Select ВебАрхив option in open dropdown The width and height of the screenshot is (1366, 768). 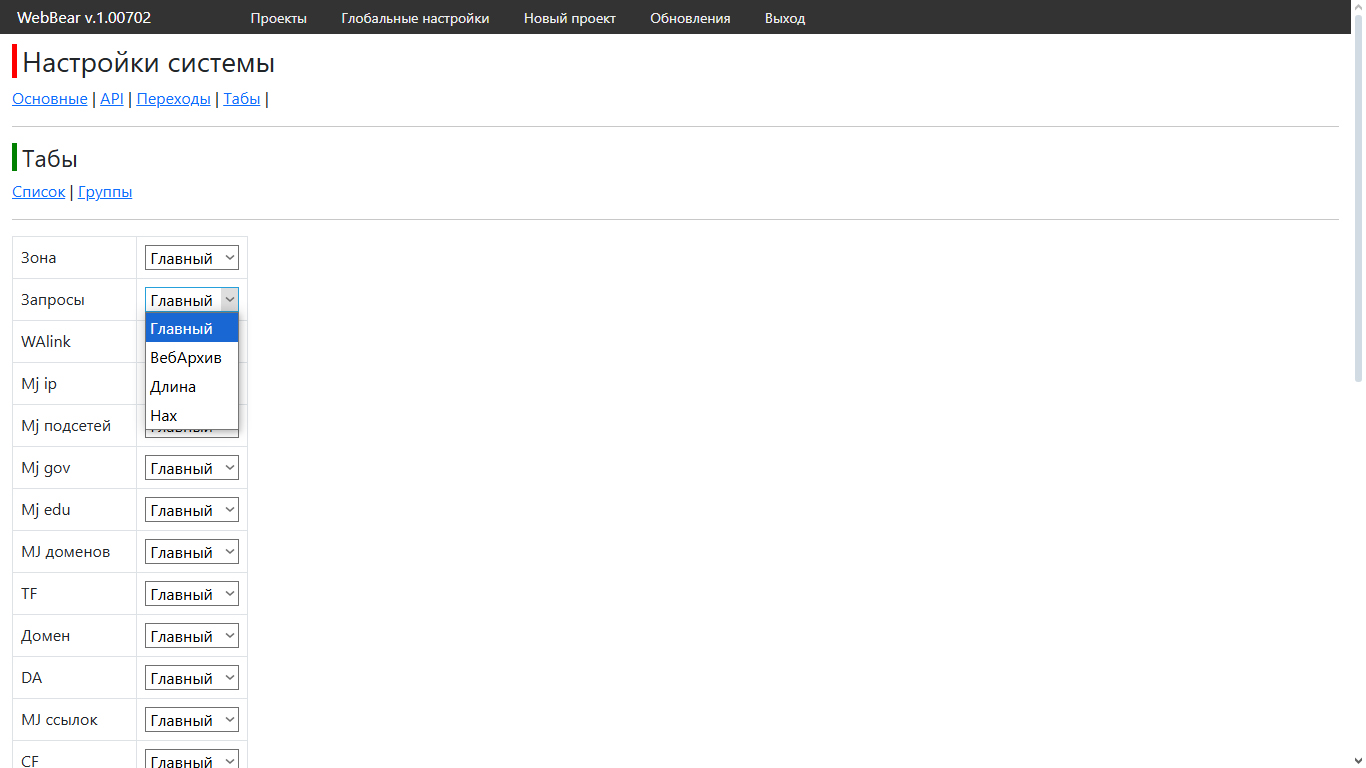pos(186,358)
